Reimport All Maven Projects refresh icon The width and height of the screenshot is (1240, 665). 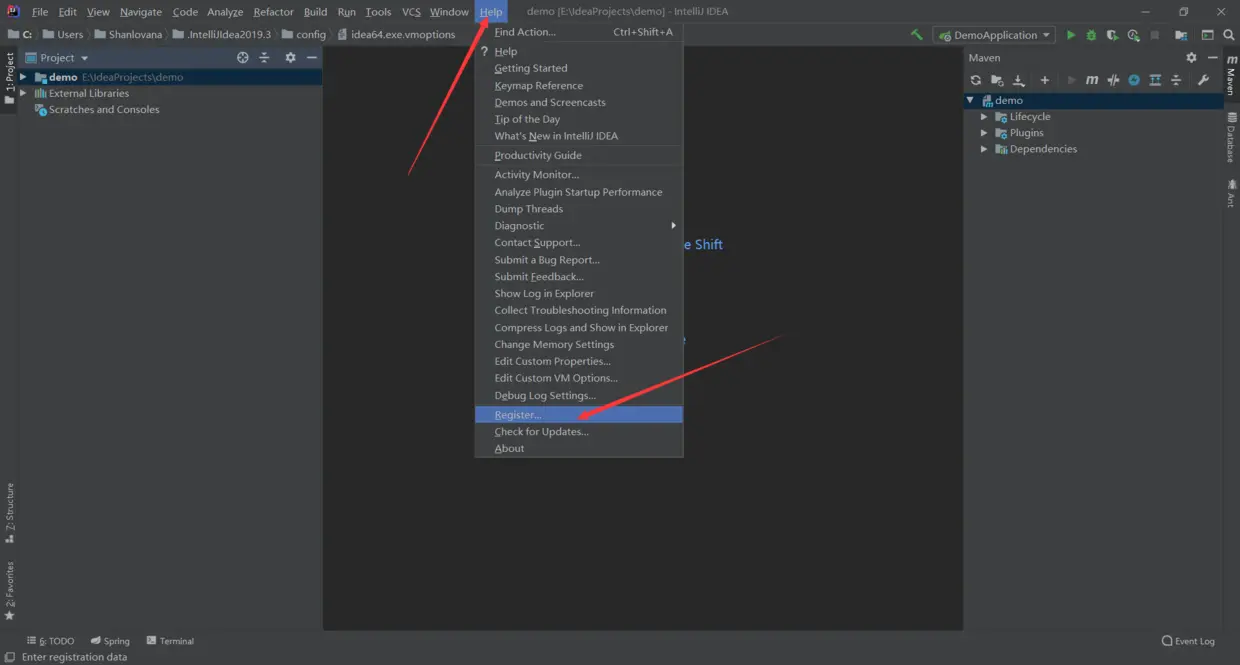coord(977,80)
